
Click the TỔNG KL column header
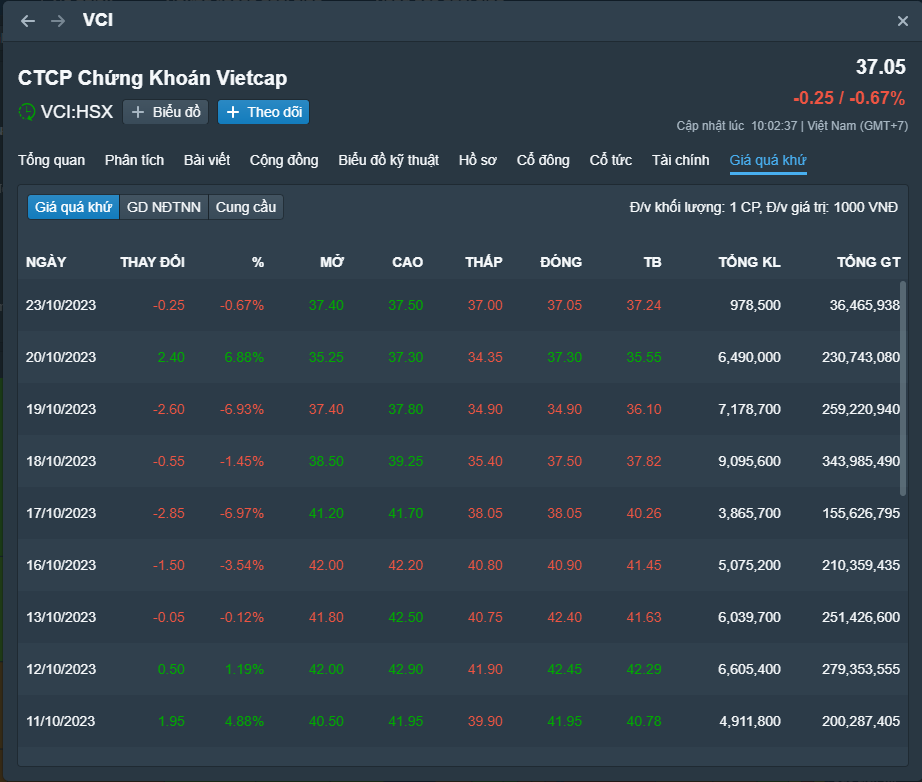[749, 262]
